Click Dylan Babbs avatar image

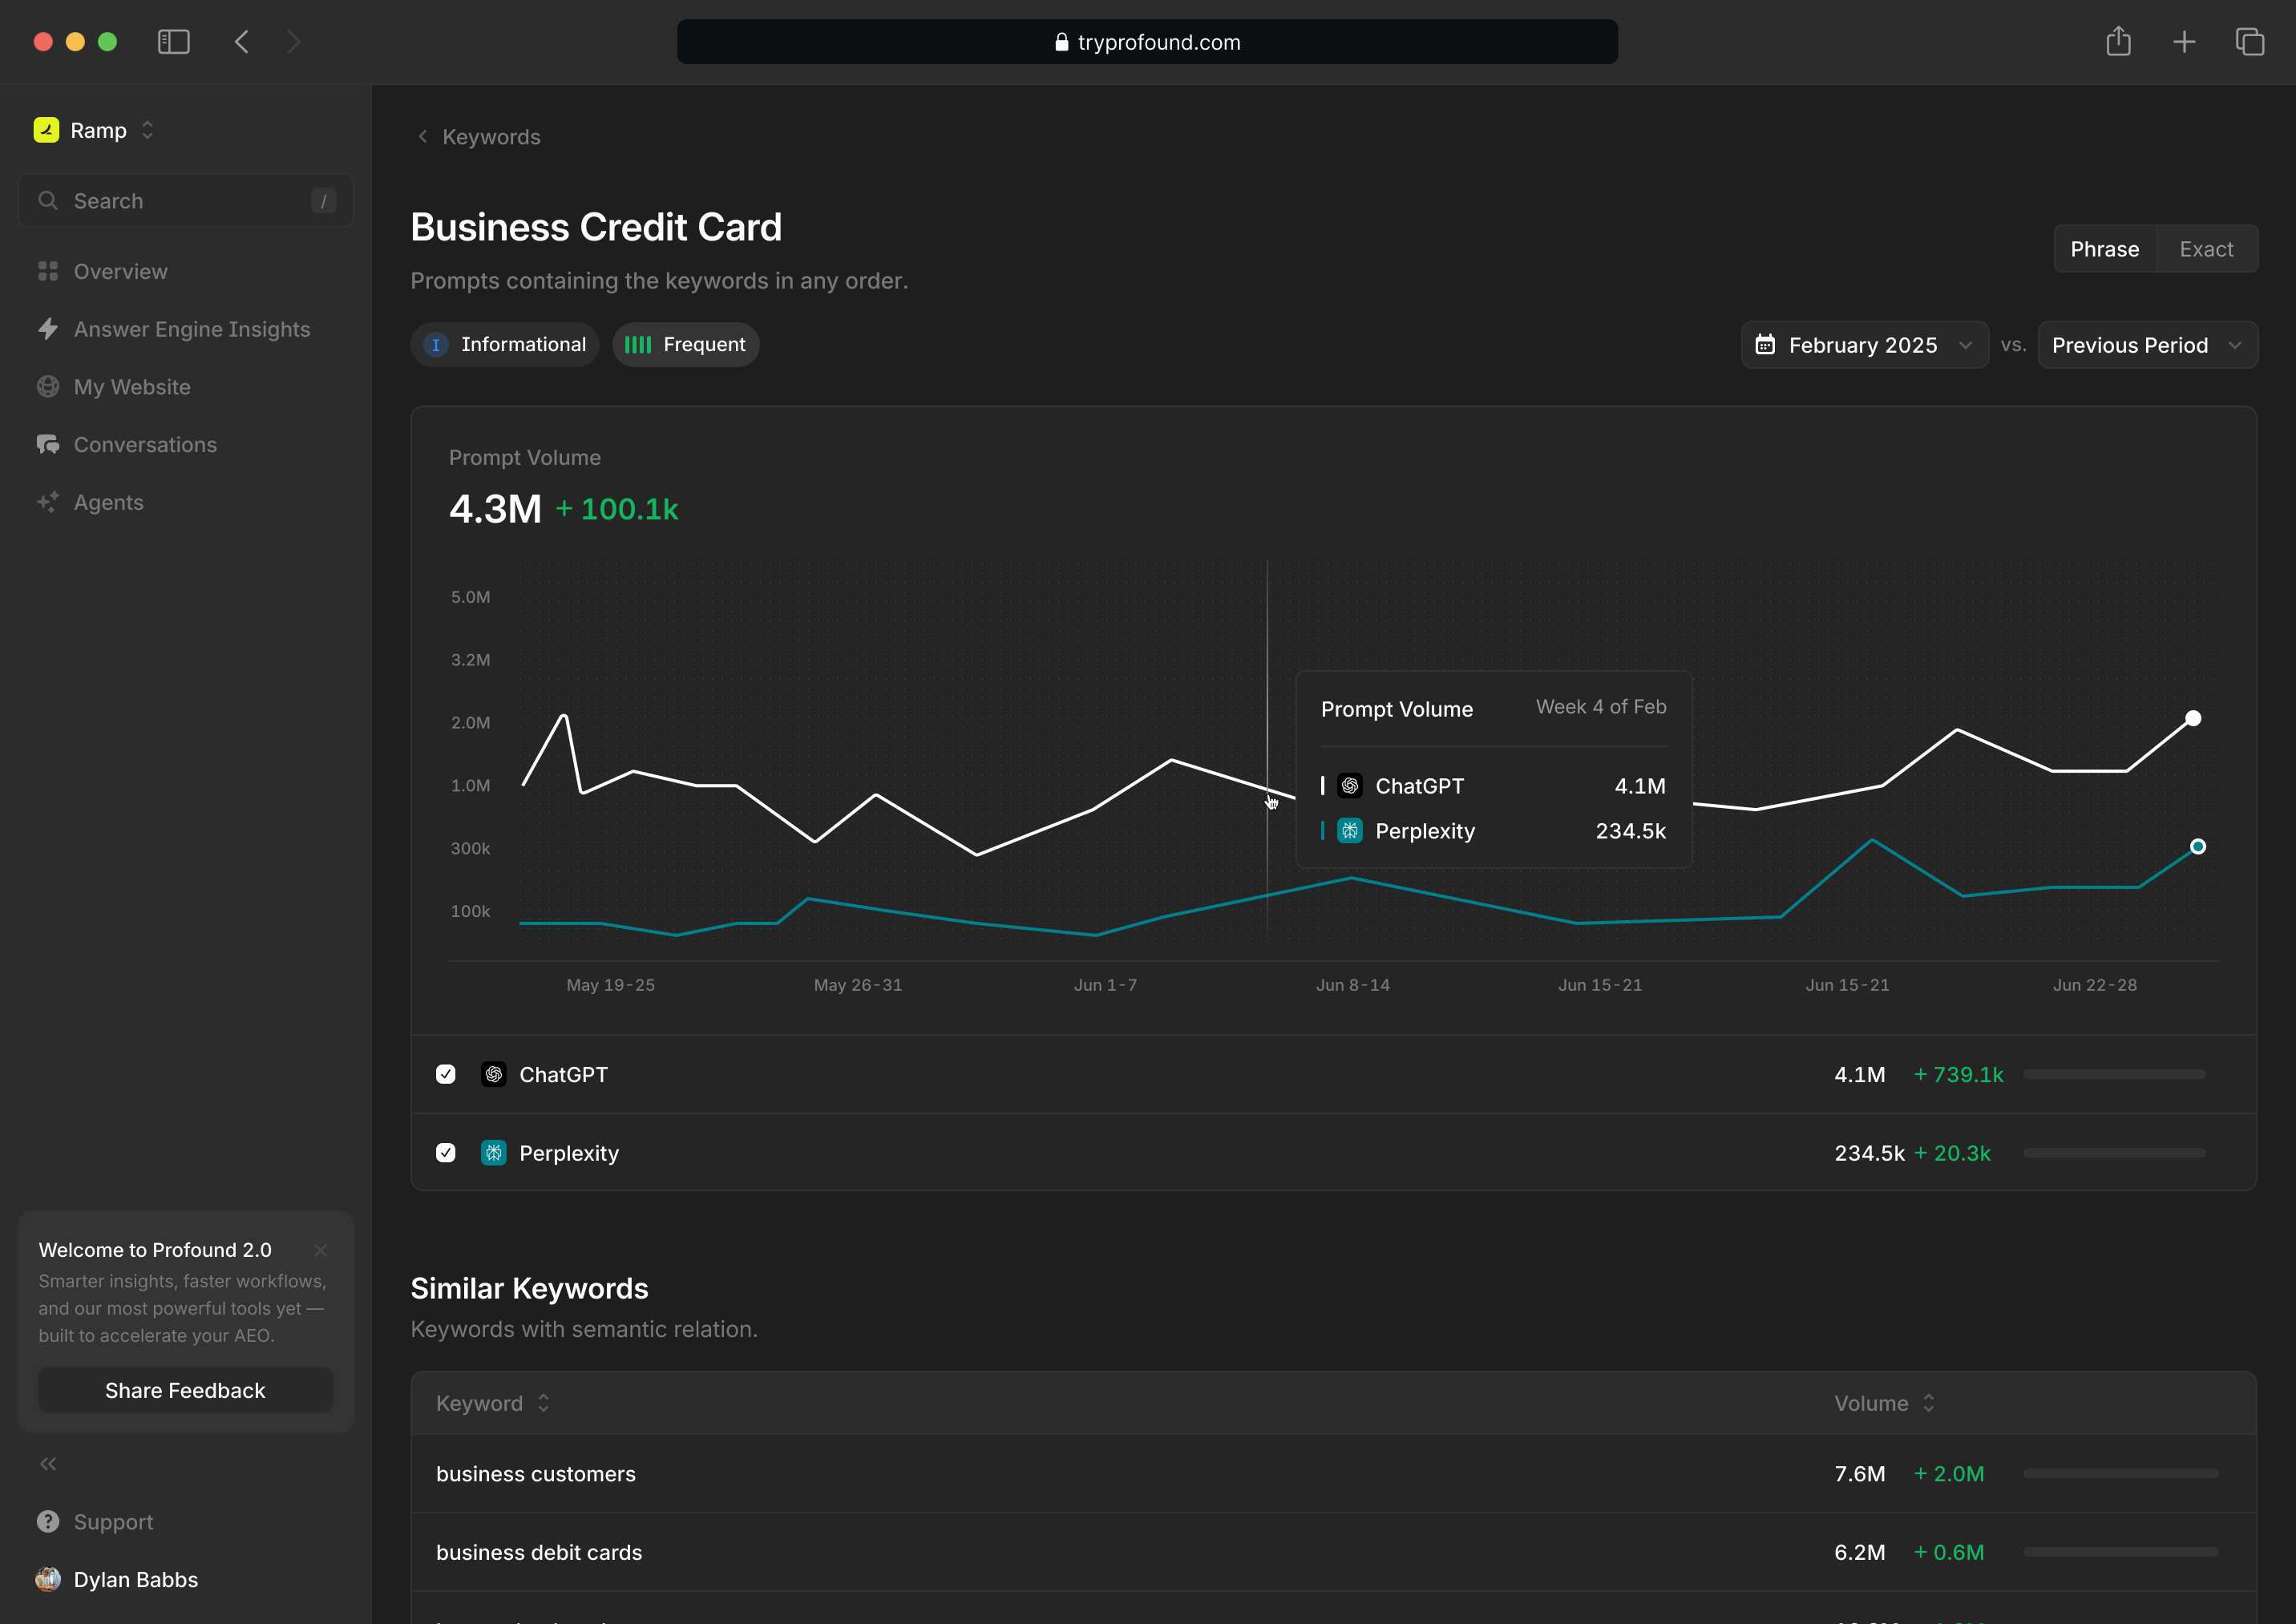point(48,1579)
